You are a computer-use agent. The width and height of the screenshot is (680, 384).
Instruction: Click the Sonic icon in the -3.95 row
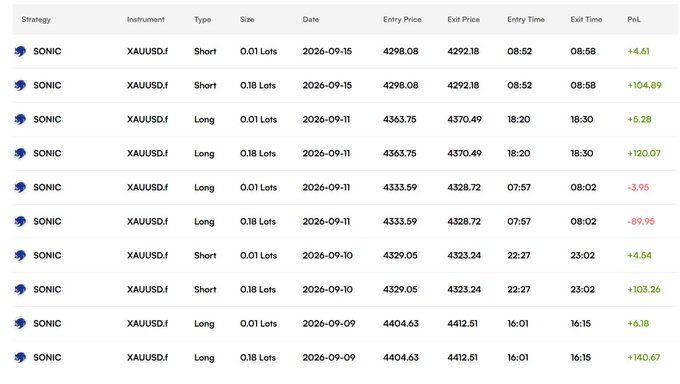(20, 187)
